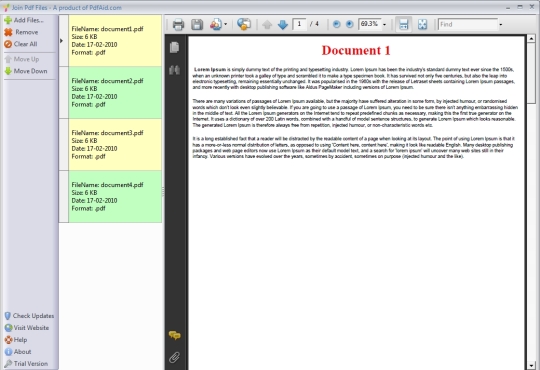
Task: Click Clear All in sidebar
Action: tap(21, 44)
